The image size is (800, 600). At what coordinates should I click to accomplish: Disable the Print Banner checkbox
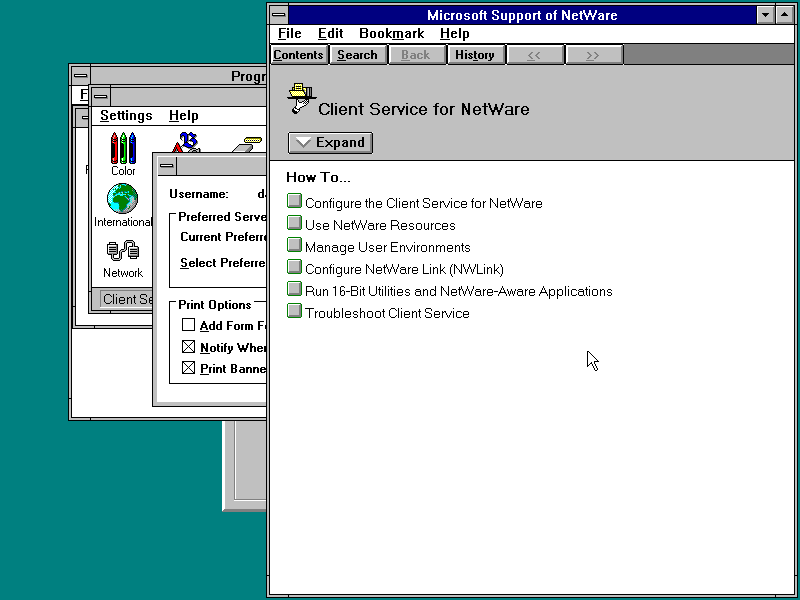189,368
